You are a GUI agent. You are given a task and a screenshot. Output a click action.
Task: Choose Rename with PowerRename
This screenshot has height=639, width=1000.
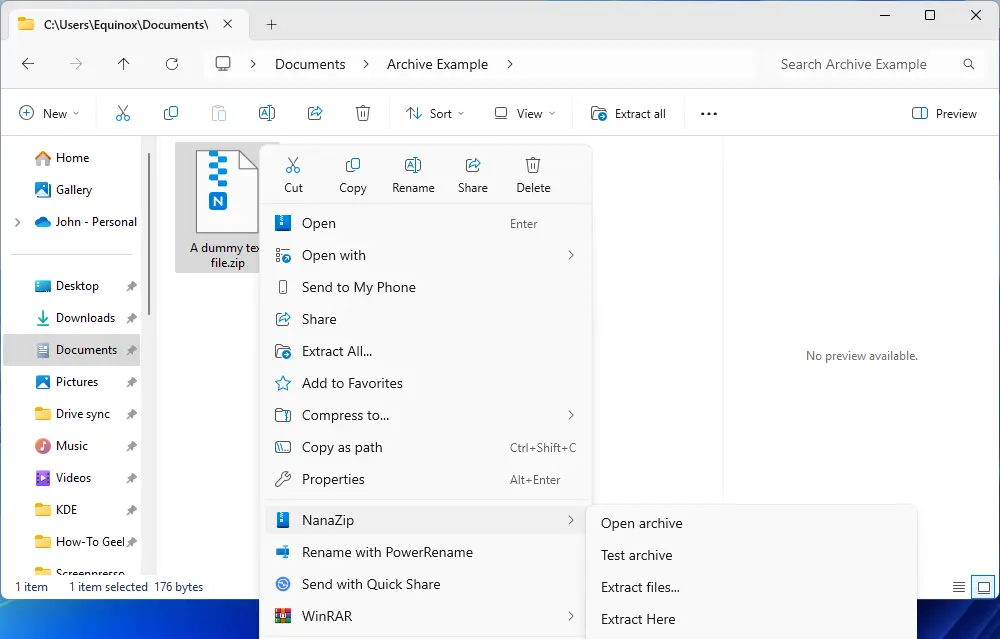click(x=425, y=552)
